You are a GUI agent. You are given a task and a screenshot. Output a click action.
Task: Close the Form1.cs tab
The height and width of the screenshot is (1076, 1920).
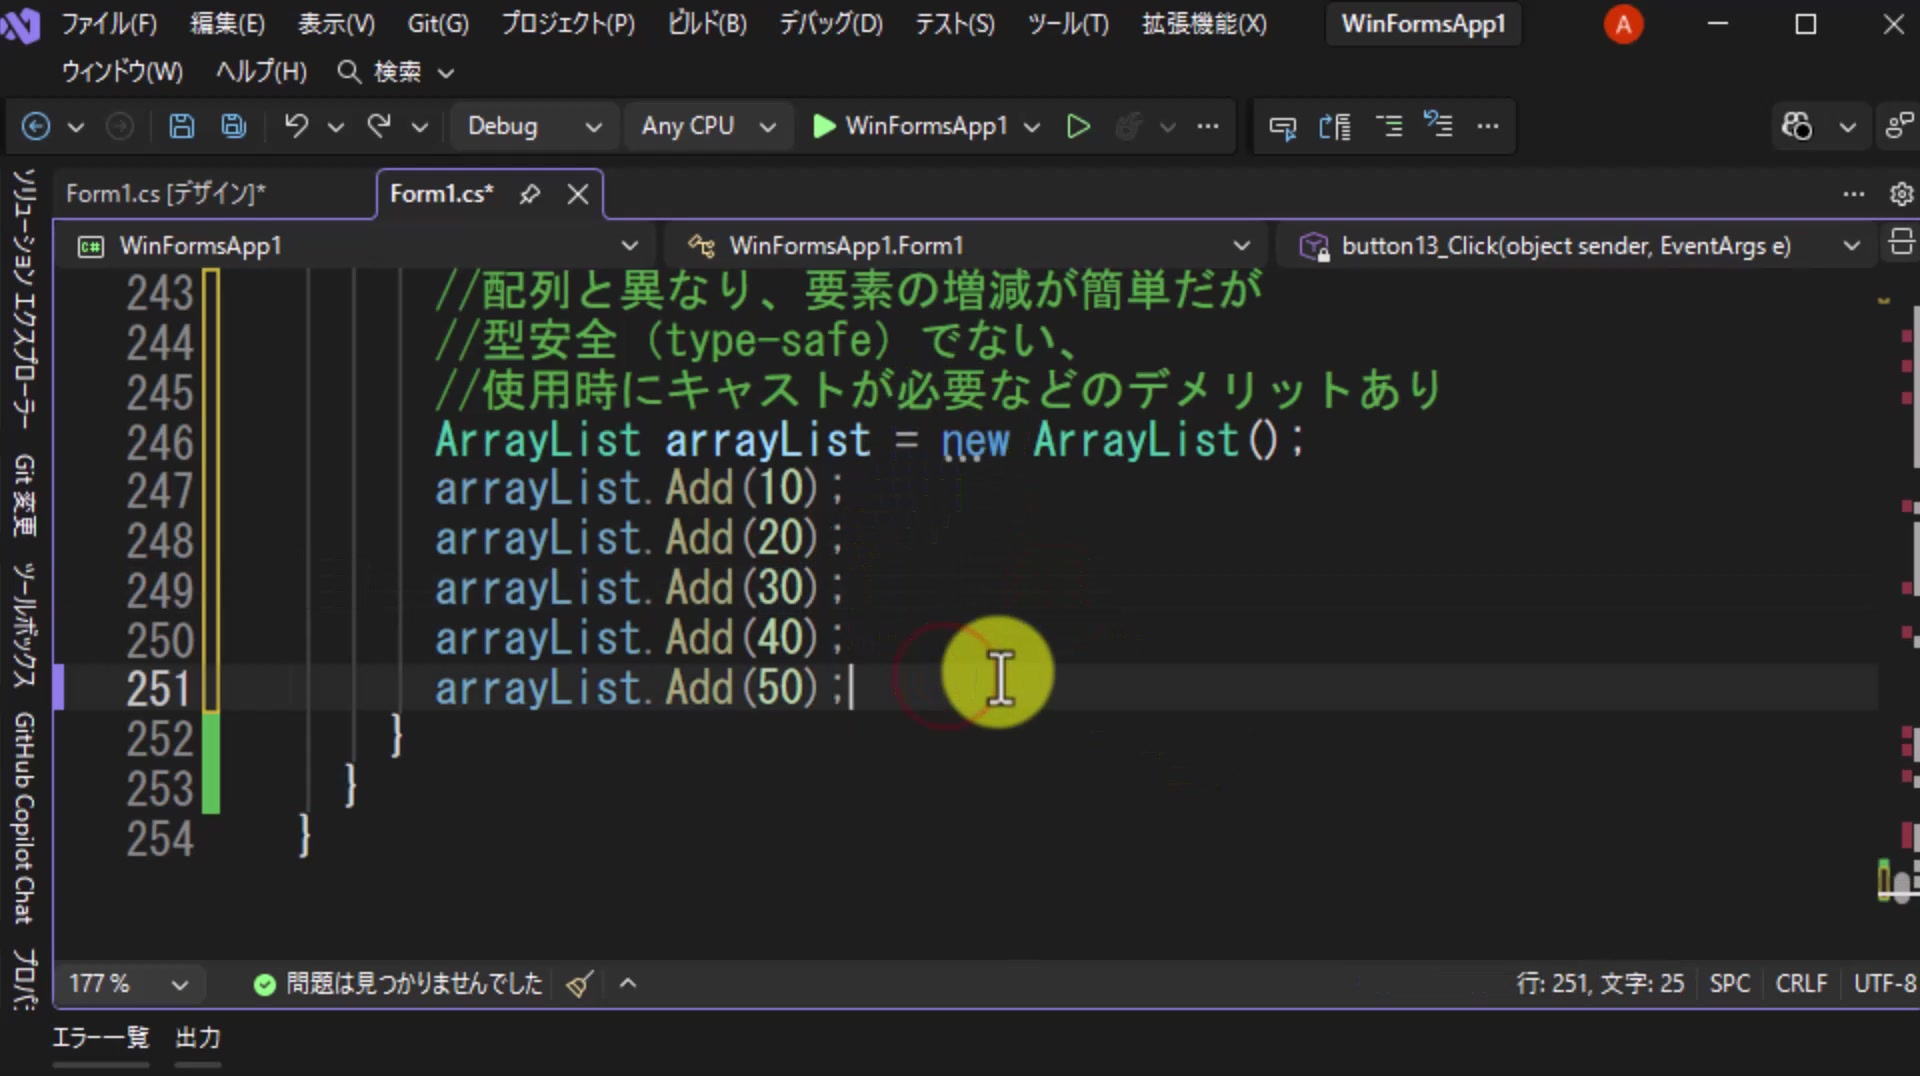click(x=578, y=194)
